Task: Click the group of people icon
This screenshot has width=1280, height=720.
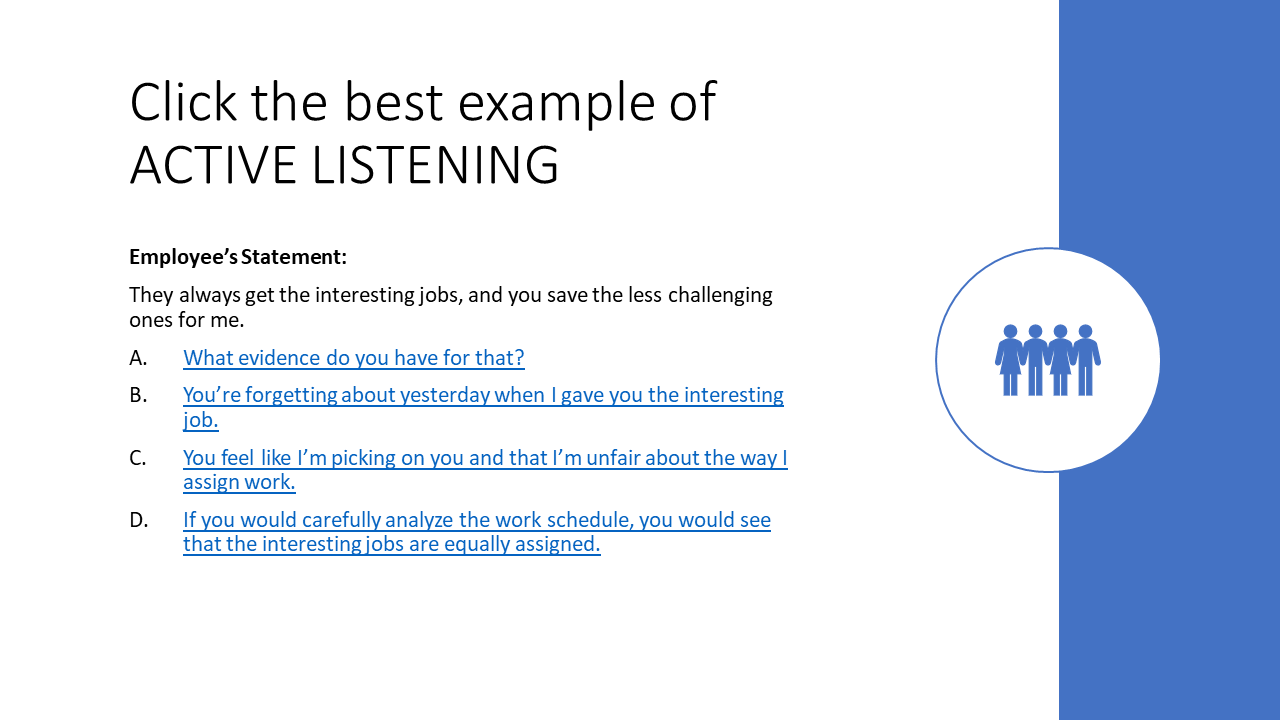Action: pyautogui.click(x=1048, y=360)
